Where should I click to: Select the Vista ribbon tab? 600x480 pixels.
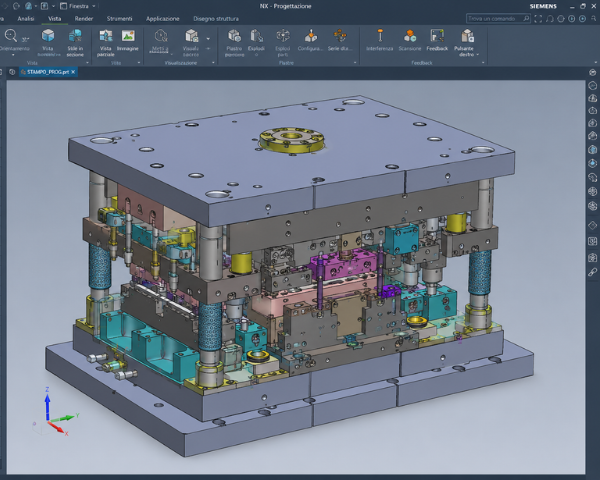54,19
